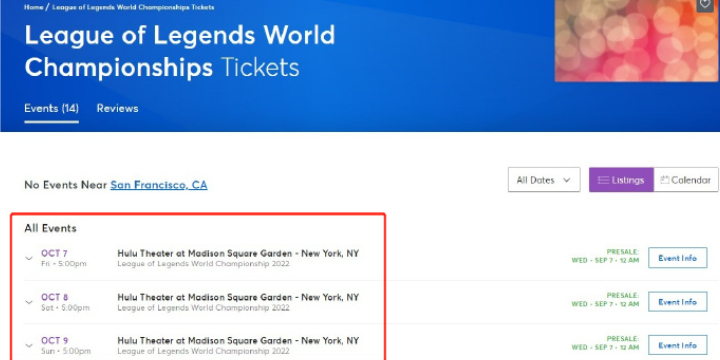The image size is (720, 360).
Task: Change location via San Francisco, CA link
Action: pos(159,185)
